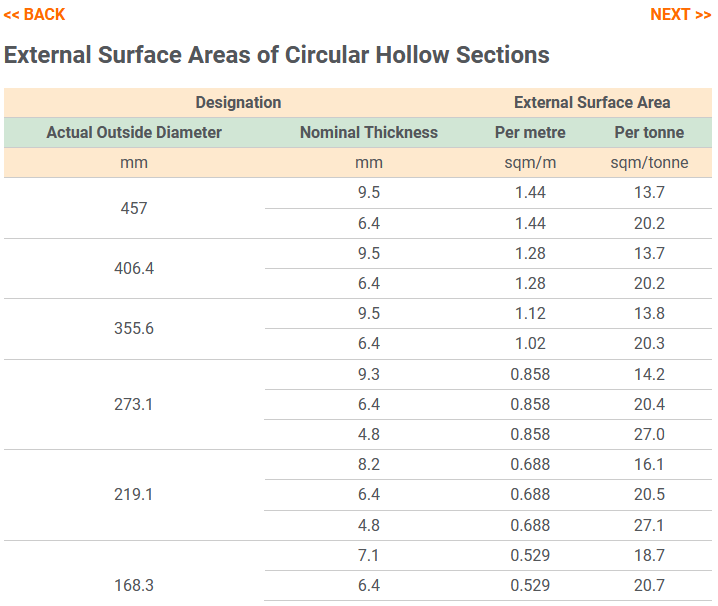
Task: Select the 219.1 outside diameter cell
Action: point(134,494)
